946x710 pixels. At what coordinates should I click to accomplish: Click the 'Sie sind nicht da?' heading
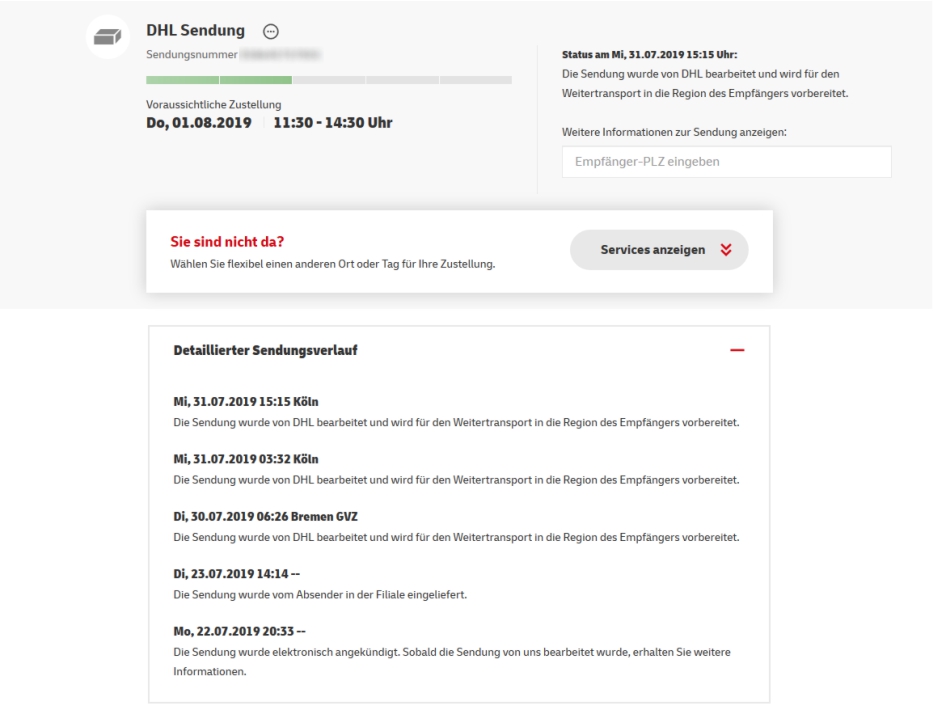tap(227, 241)
